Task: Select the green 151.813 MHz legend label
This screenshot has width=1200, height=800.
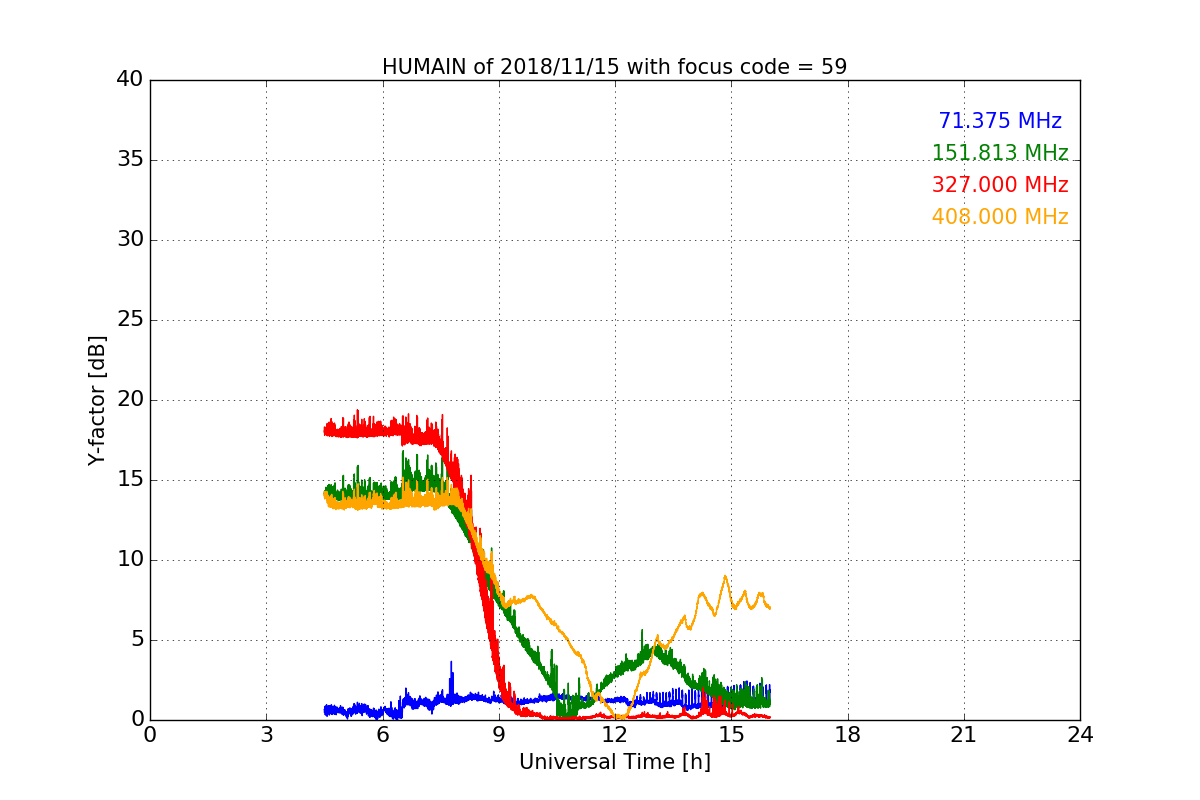Action: coord(1000,153)
